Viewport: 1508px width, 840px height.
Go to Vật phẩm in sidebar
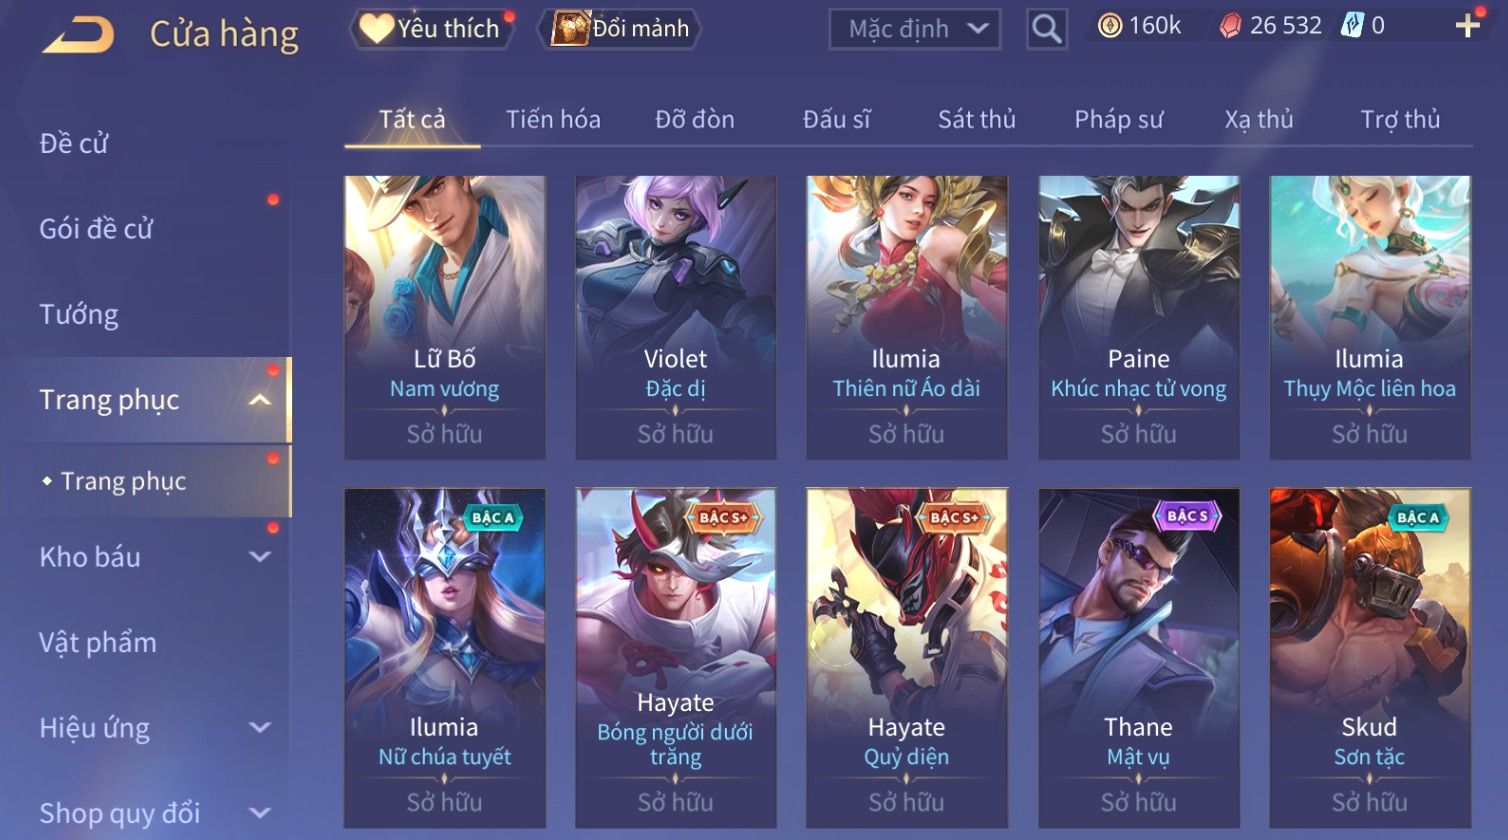[98, 642]
